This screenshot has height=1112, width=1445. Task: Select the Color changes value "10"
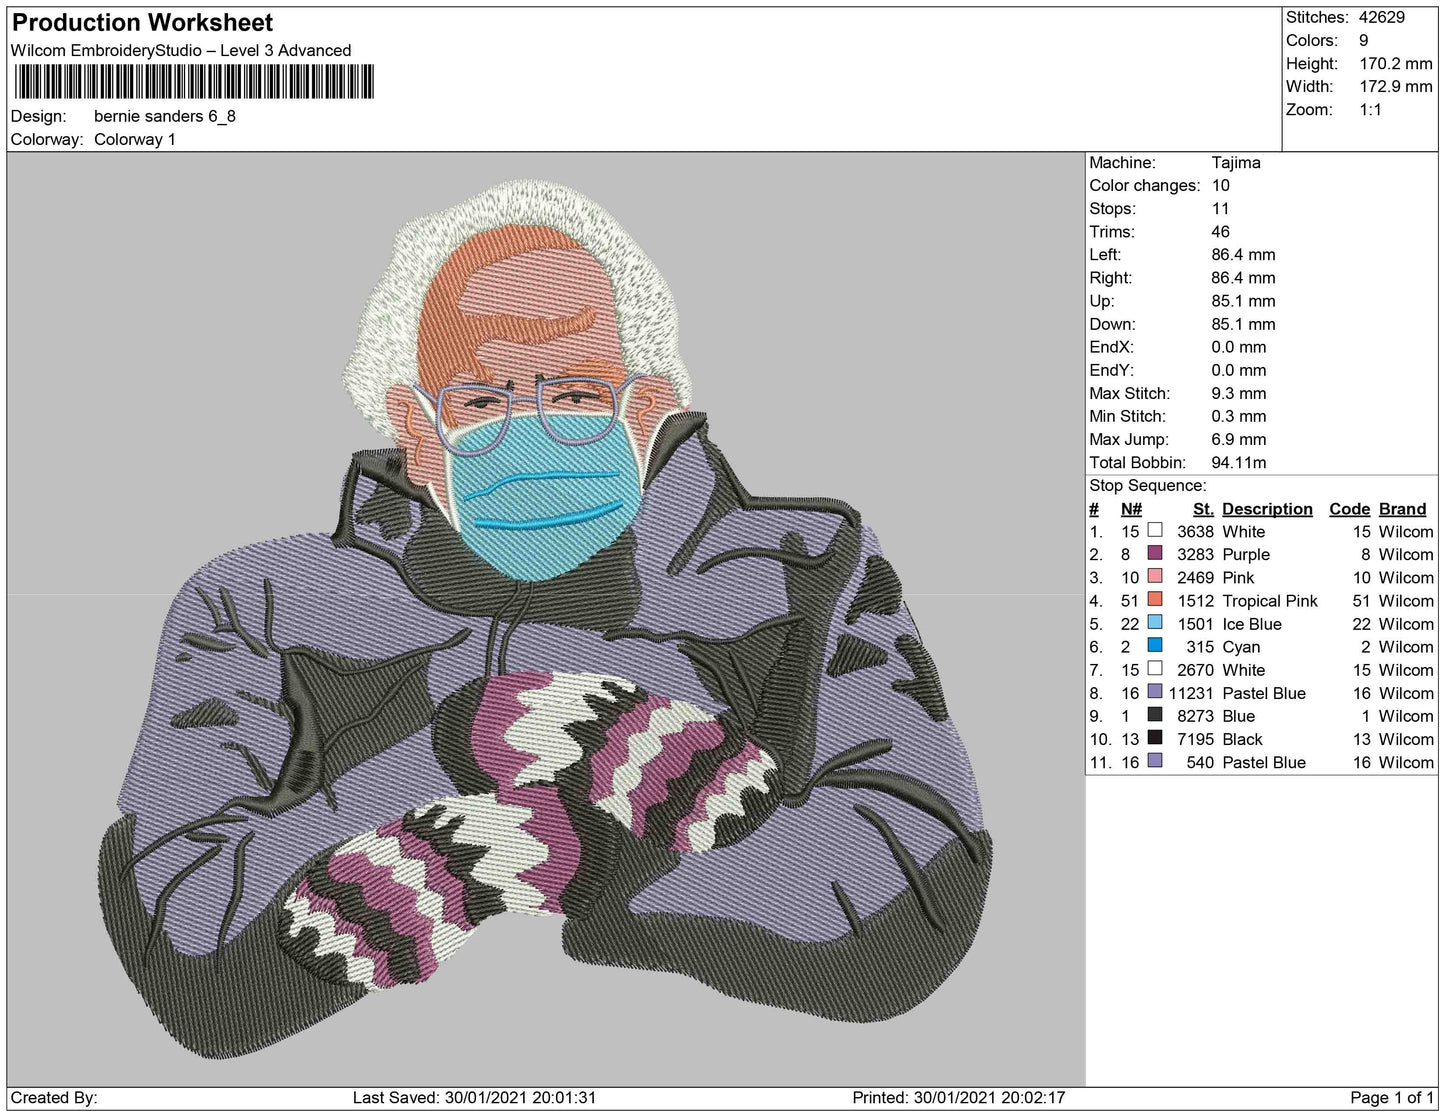(1221, 185)
